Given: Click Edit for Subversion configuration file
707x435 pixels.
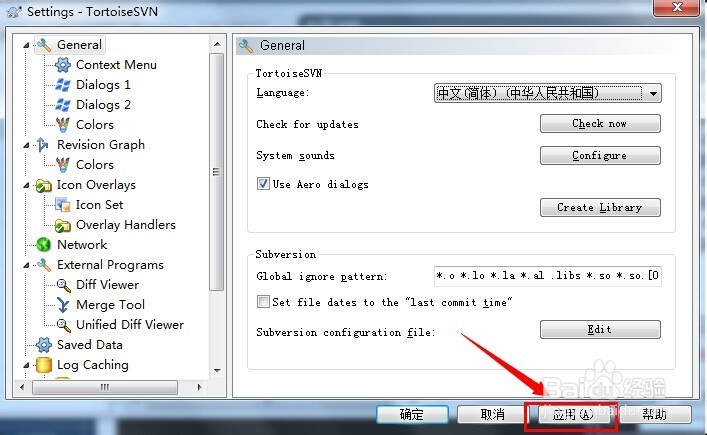Looking at the screenshot, I should click(600, 330).
